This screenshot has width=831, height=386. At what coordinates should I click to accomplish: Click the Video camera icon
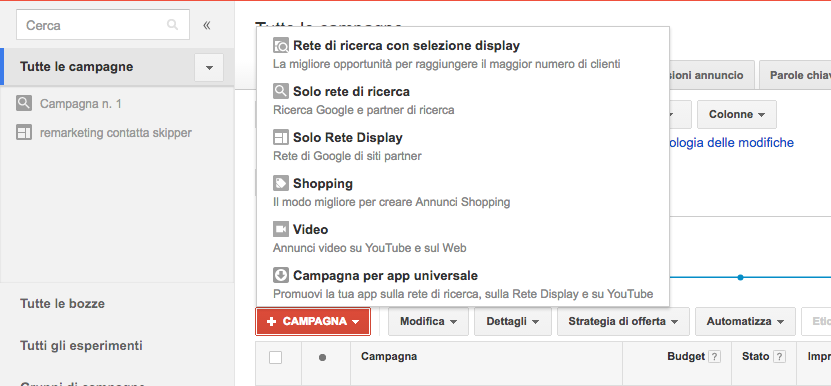click(281, 229)
